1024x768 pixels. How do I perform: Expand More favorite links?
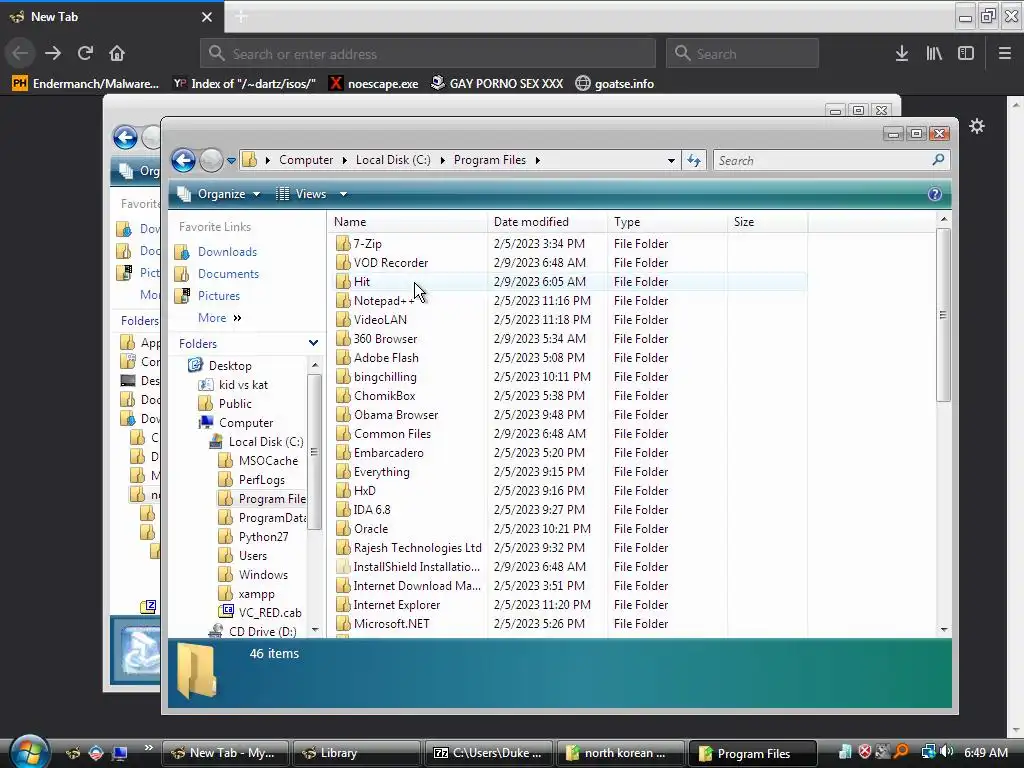[219, 317]
